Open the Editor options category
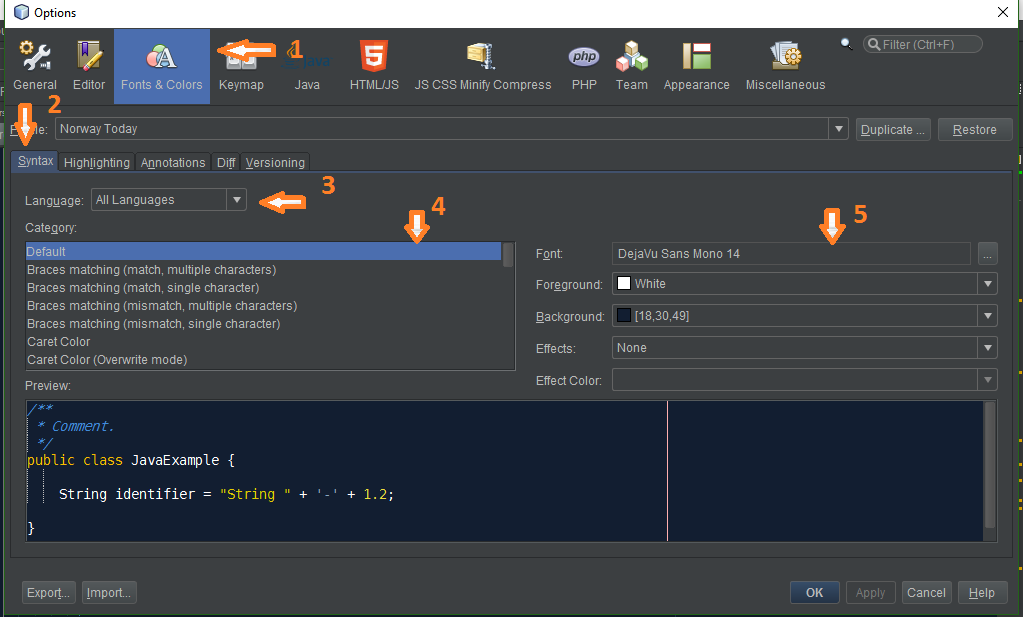 [89, 66]
